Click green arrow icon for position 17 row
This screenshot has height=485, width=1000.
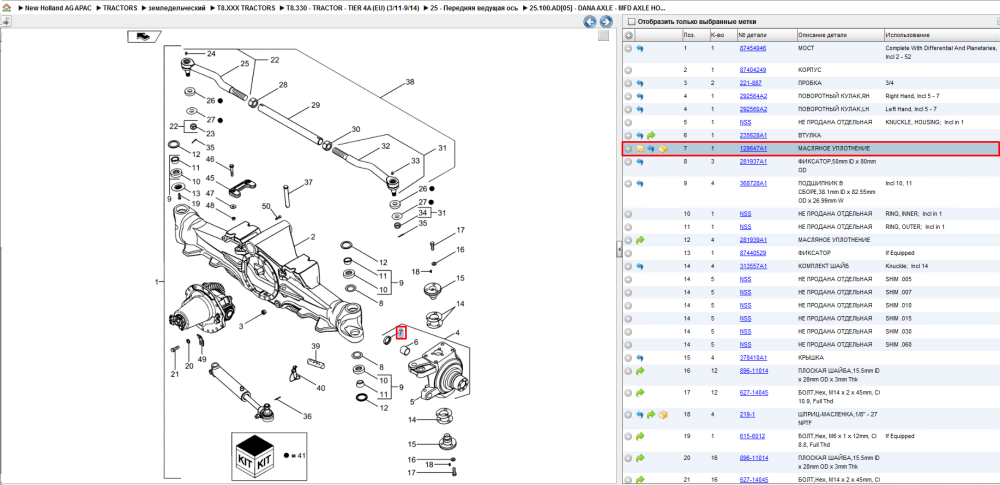(x=640, y=392)
